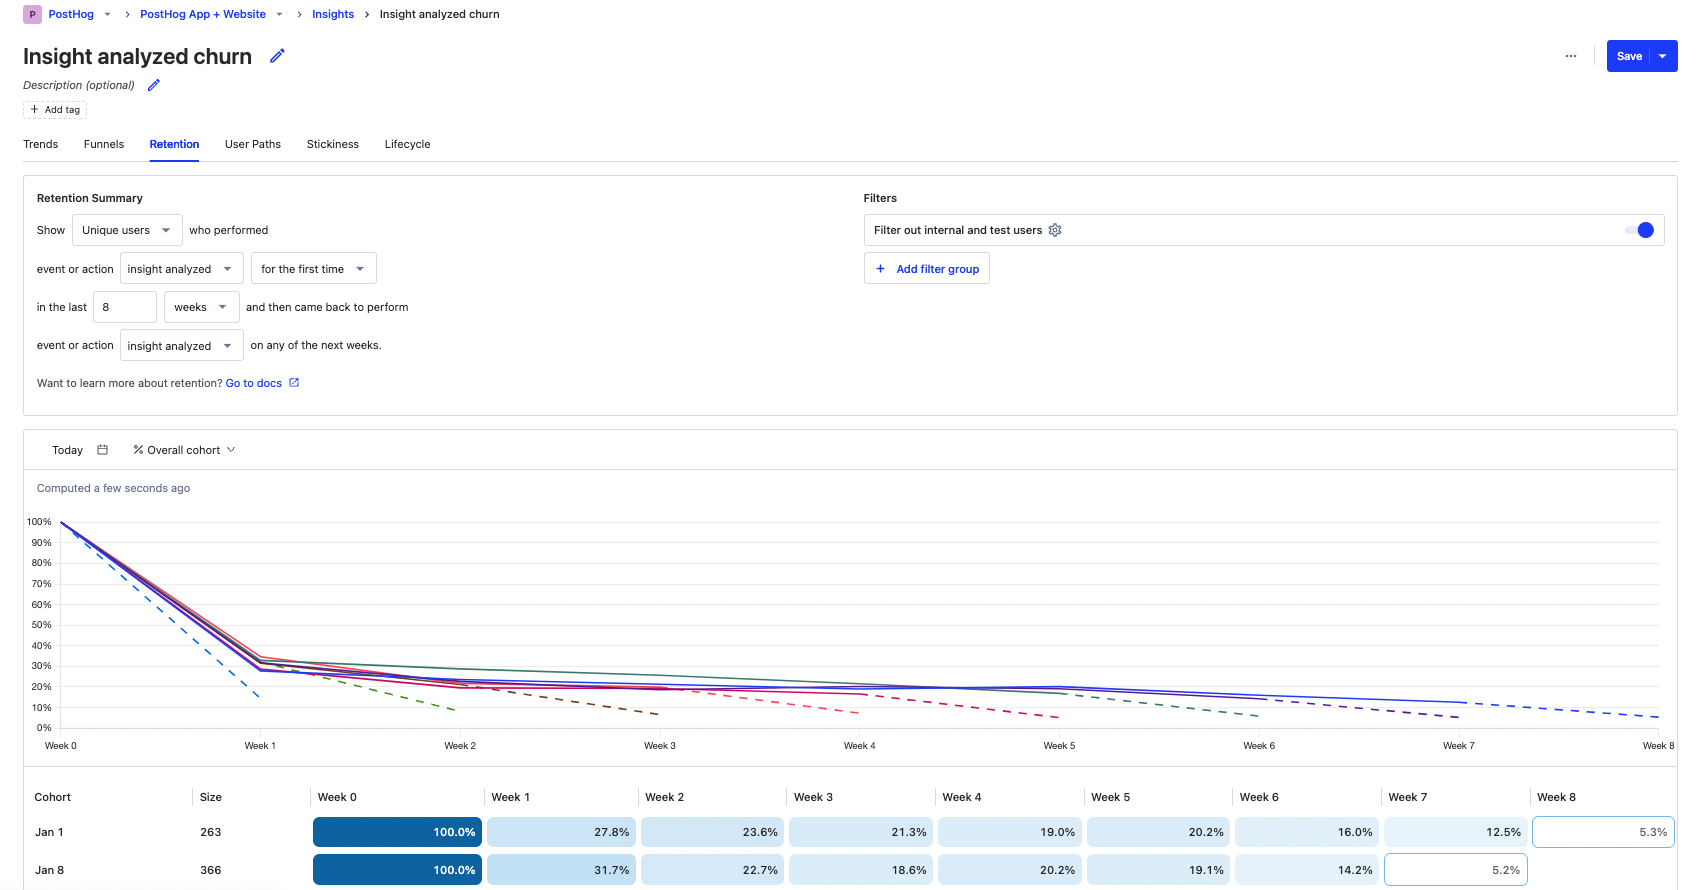Expand the Save button dropdown arrow
The image size is (1696, 890).
click(1663, 56)
